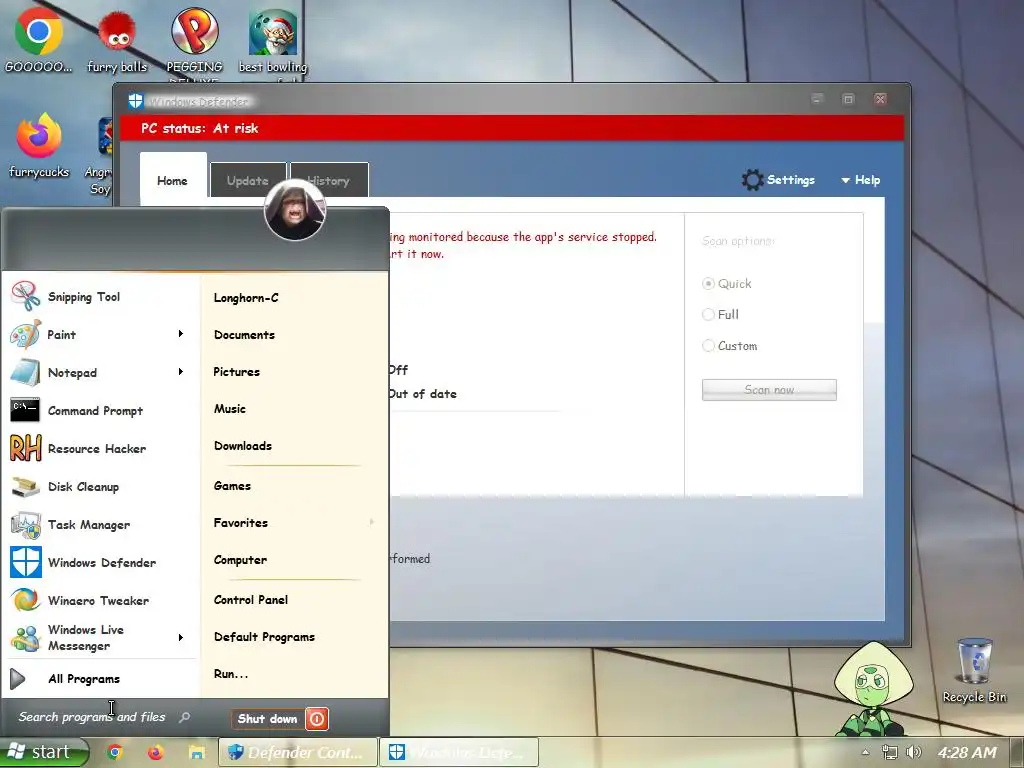Image resolution: width=1024 pixels, height=768 pixels.
Task: Click the Shut down button
Action: coord(268,719)
